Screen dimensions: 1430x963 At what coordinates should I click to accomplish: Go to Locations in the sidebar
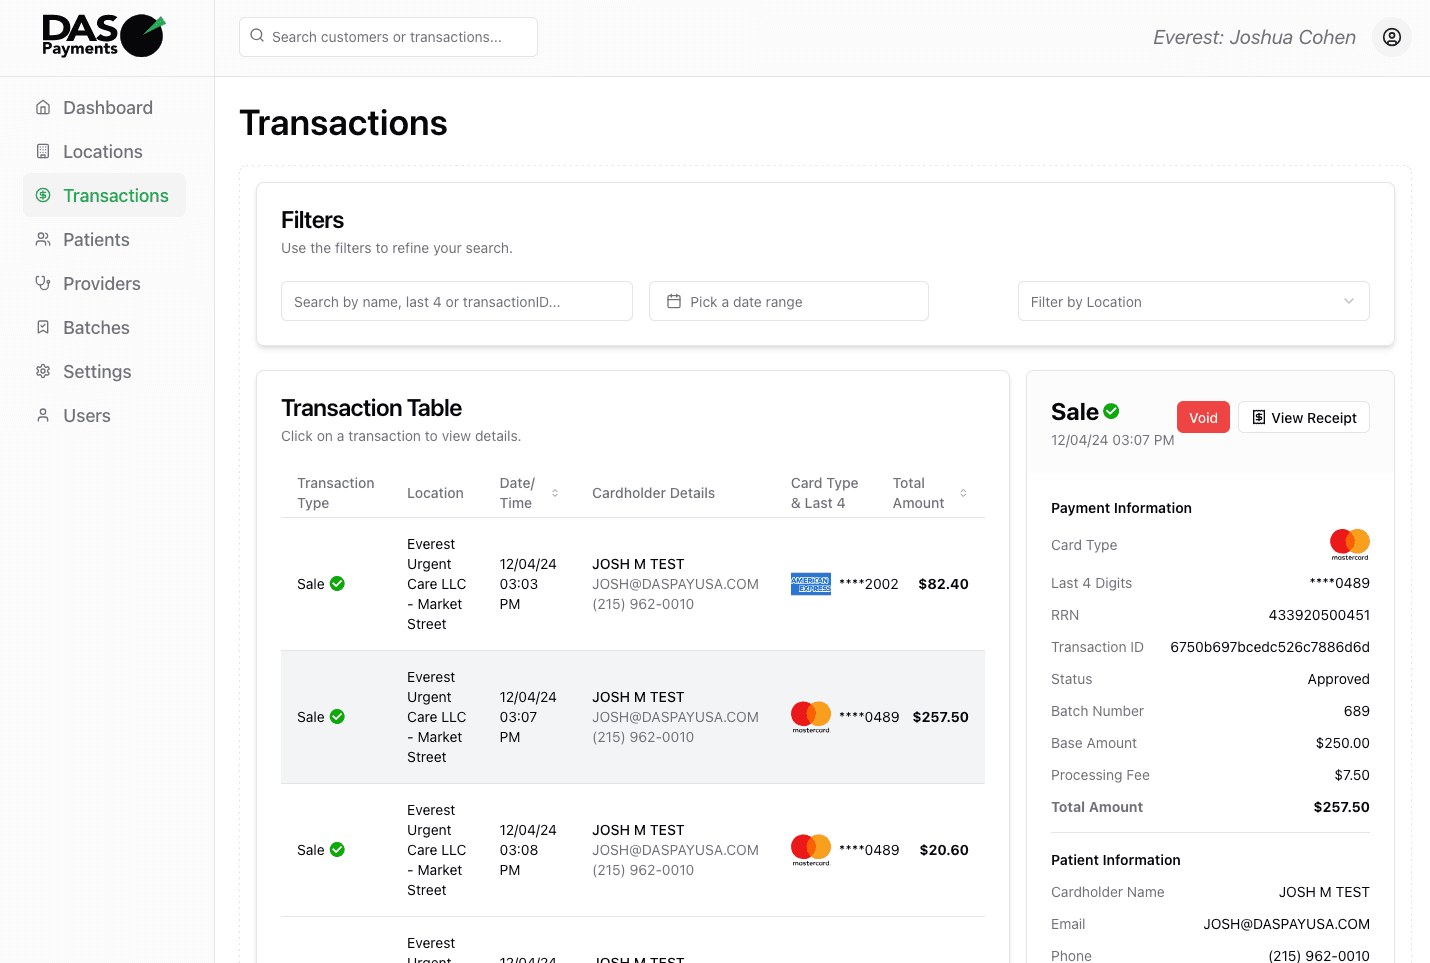102,151
